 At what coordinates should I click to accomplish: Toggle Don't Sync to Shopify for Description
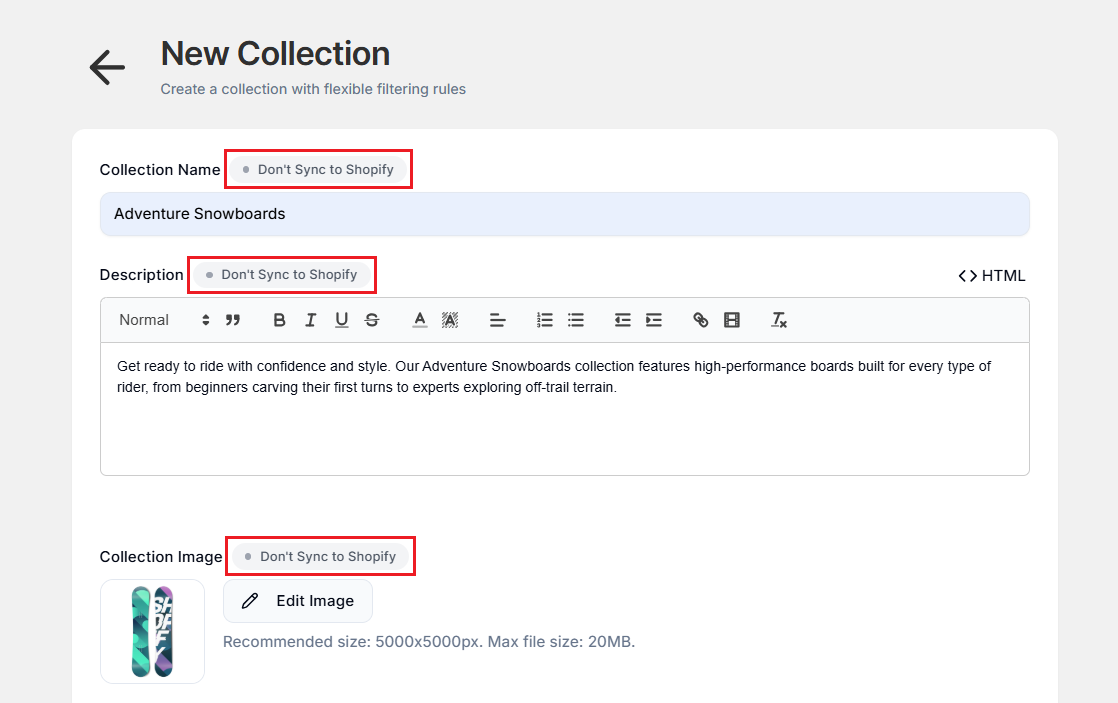281,274
